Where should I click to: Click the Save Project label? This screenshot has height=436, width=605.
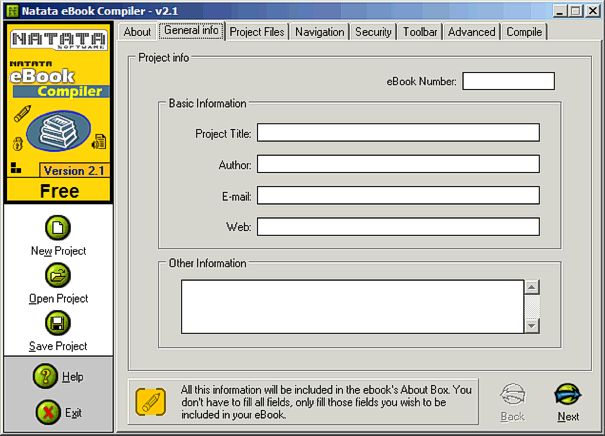[58, 346]
